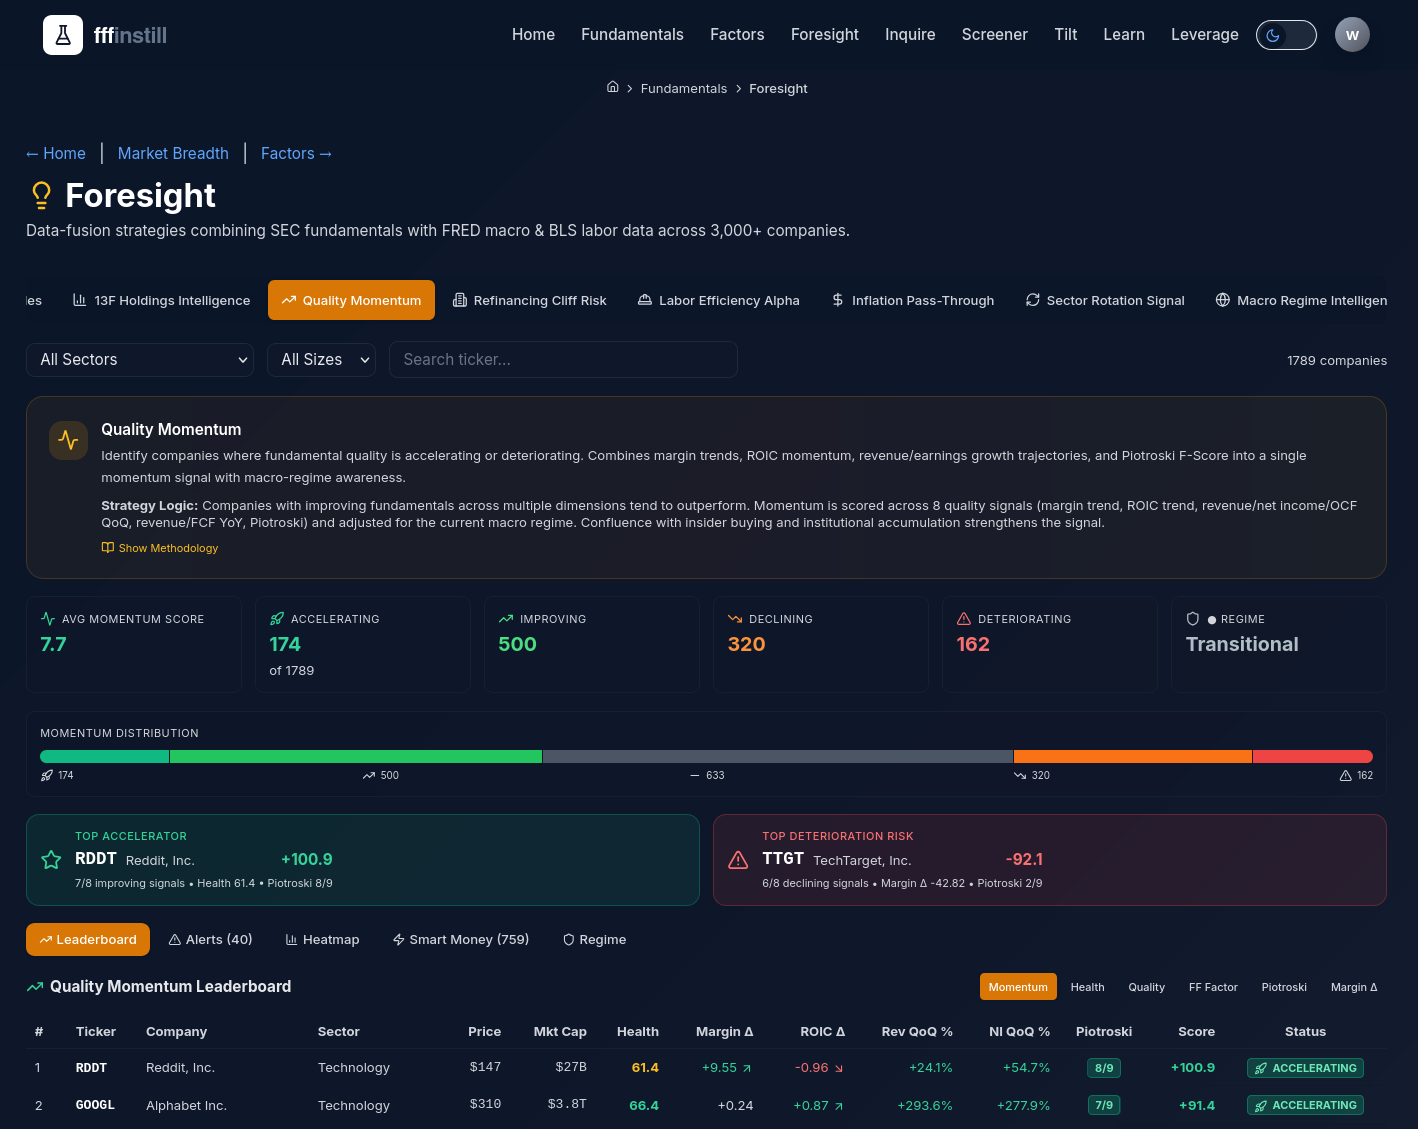Open Foresight nav menu item

click(825, 35)
